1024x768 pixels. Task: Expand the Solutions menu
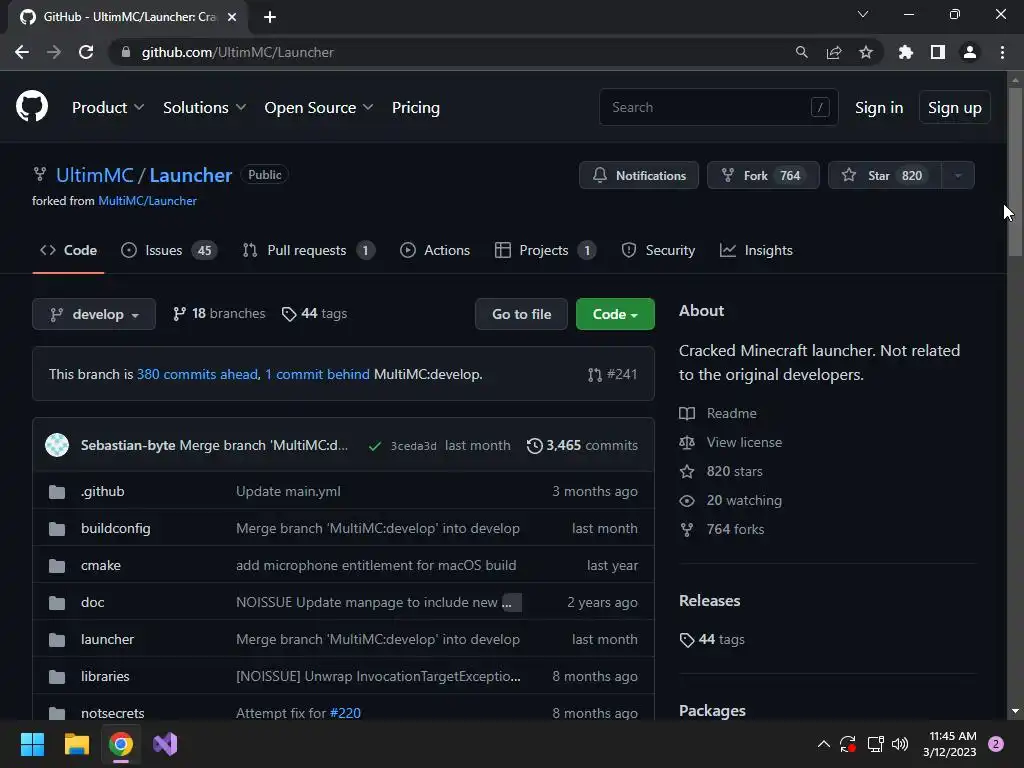pos(204,107)
